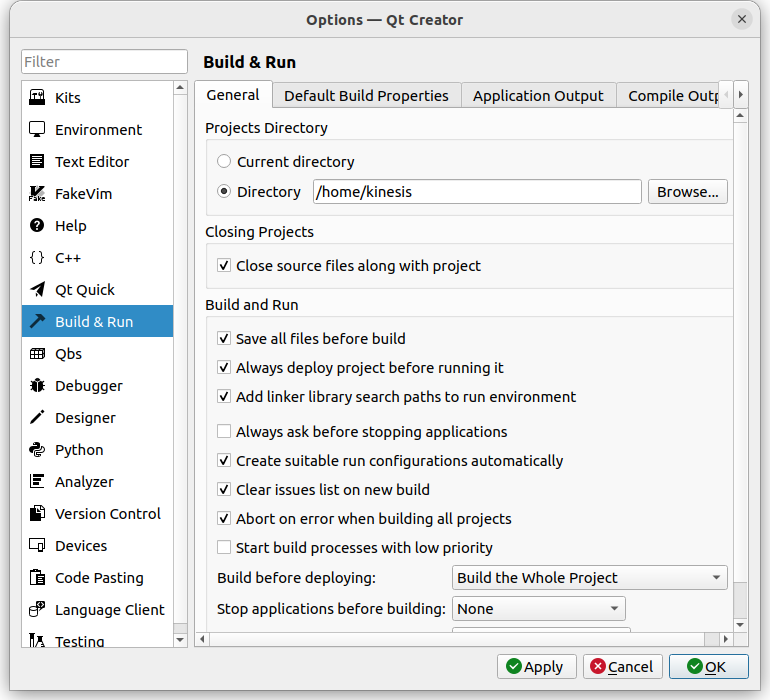Open the Text Editor category icon
The width and height of the screenshot is (770, 700).
37,161
